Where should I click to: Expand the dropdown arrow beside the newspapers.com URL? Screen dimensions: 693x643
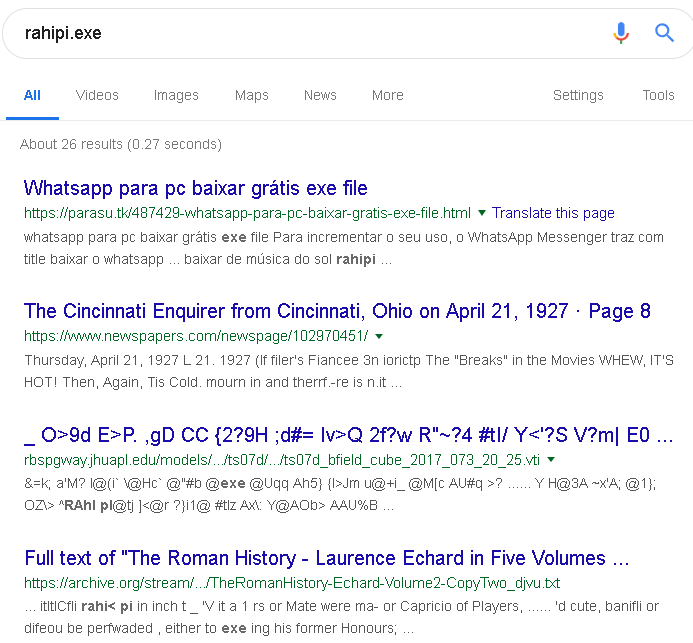(x=379, y=336)
